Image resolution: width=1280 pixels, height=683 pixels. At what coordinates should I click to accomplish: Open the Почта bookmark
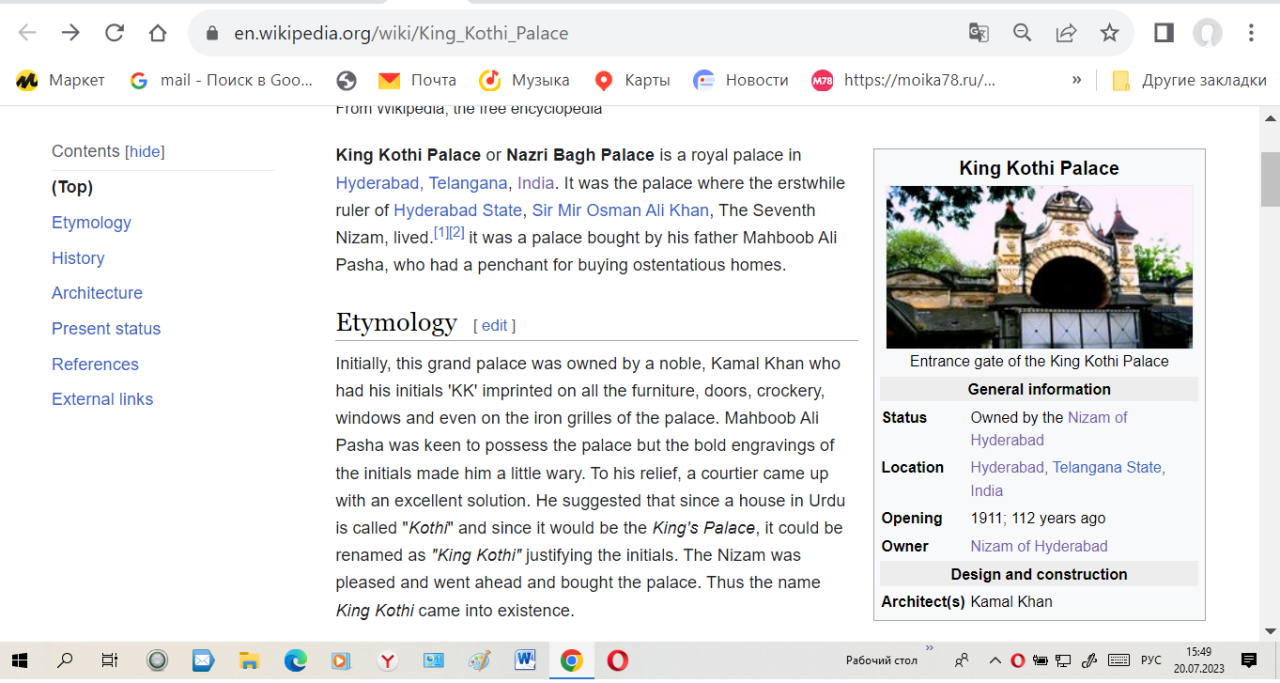pos(416,80)
